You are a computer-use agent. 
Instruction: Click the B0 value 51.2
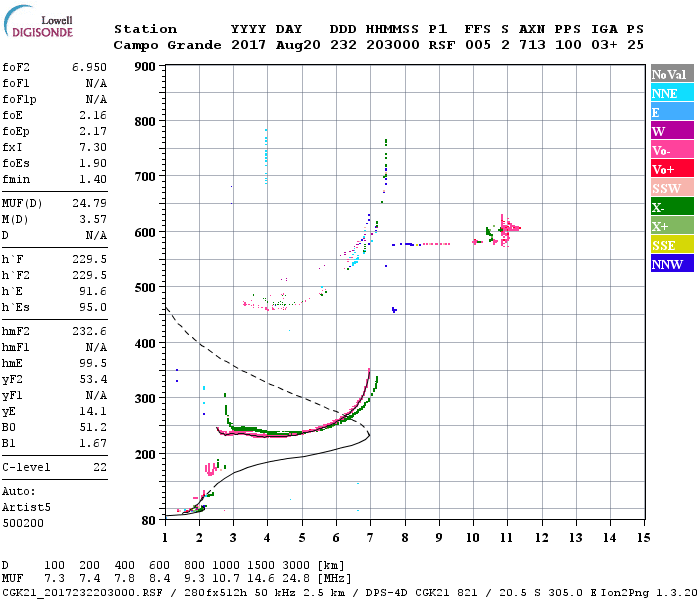tap(93, 427)
